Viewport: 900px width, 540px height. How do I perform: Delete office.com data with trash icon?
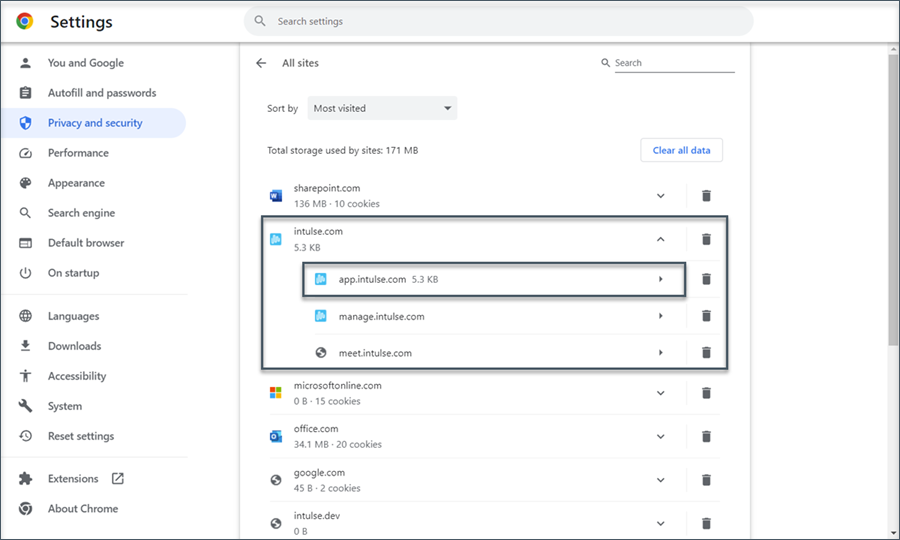pos(706,437)
